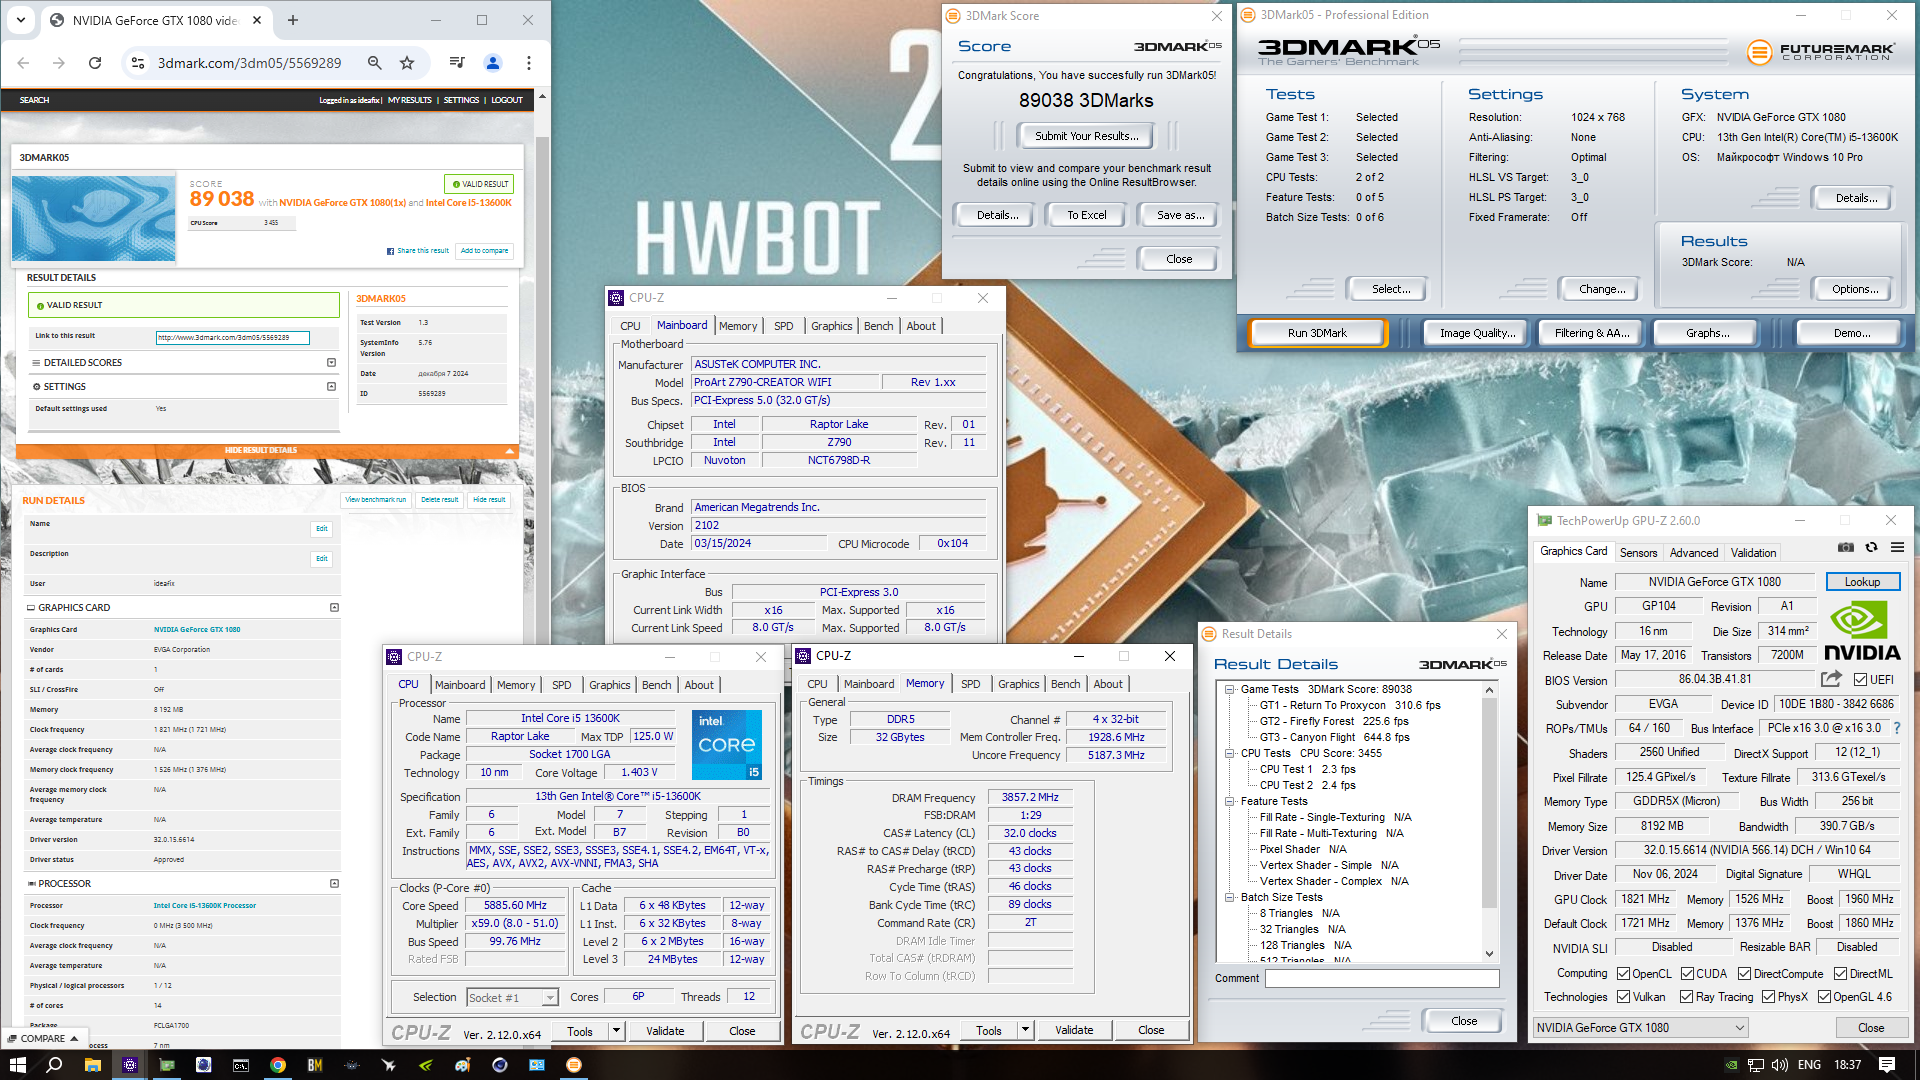Click Bus Interface question mark in GPU-Z
The width and height of the screenshot is (1920, 1080).
(x=1897, y=728)
